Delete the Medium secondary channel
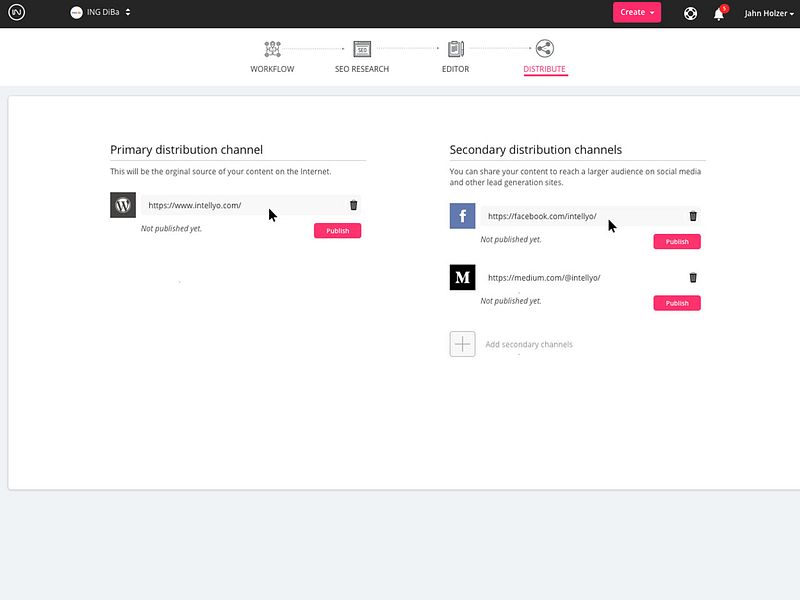 pyautogui.click(x=693, y=278)
